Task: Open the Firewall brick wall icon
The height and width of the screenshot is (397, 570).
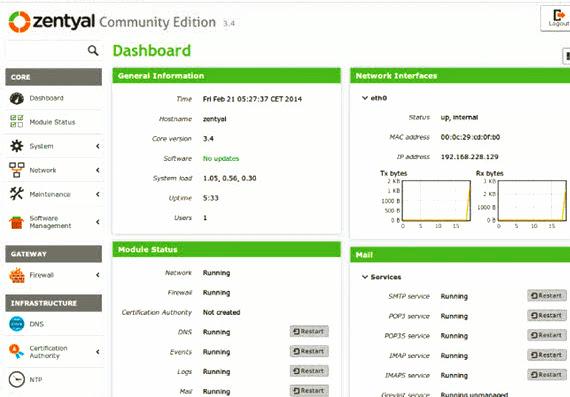Action: (17, 275)
